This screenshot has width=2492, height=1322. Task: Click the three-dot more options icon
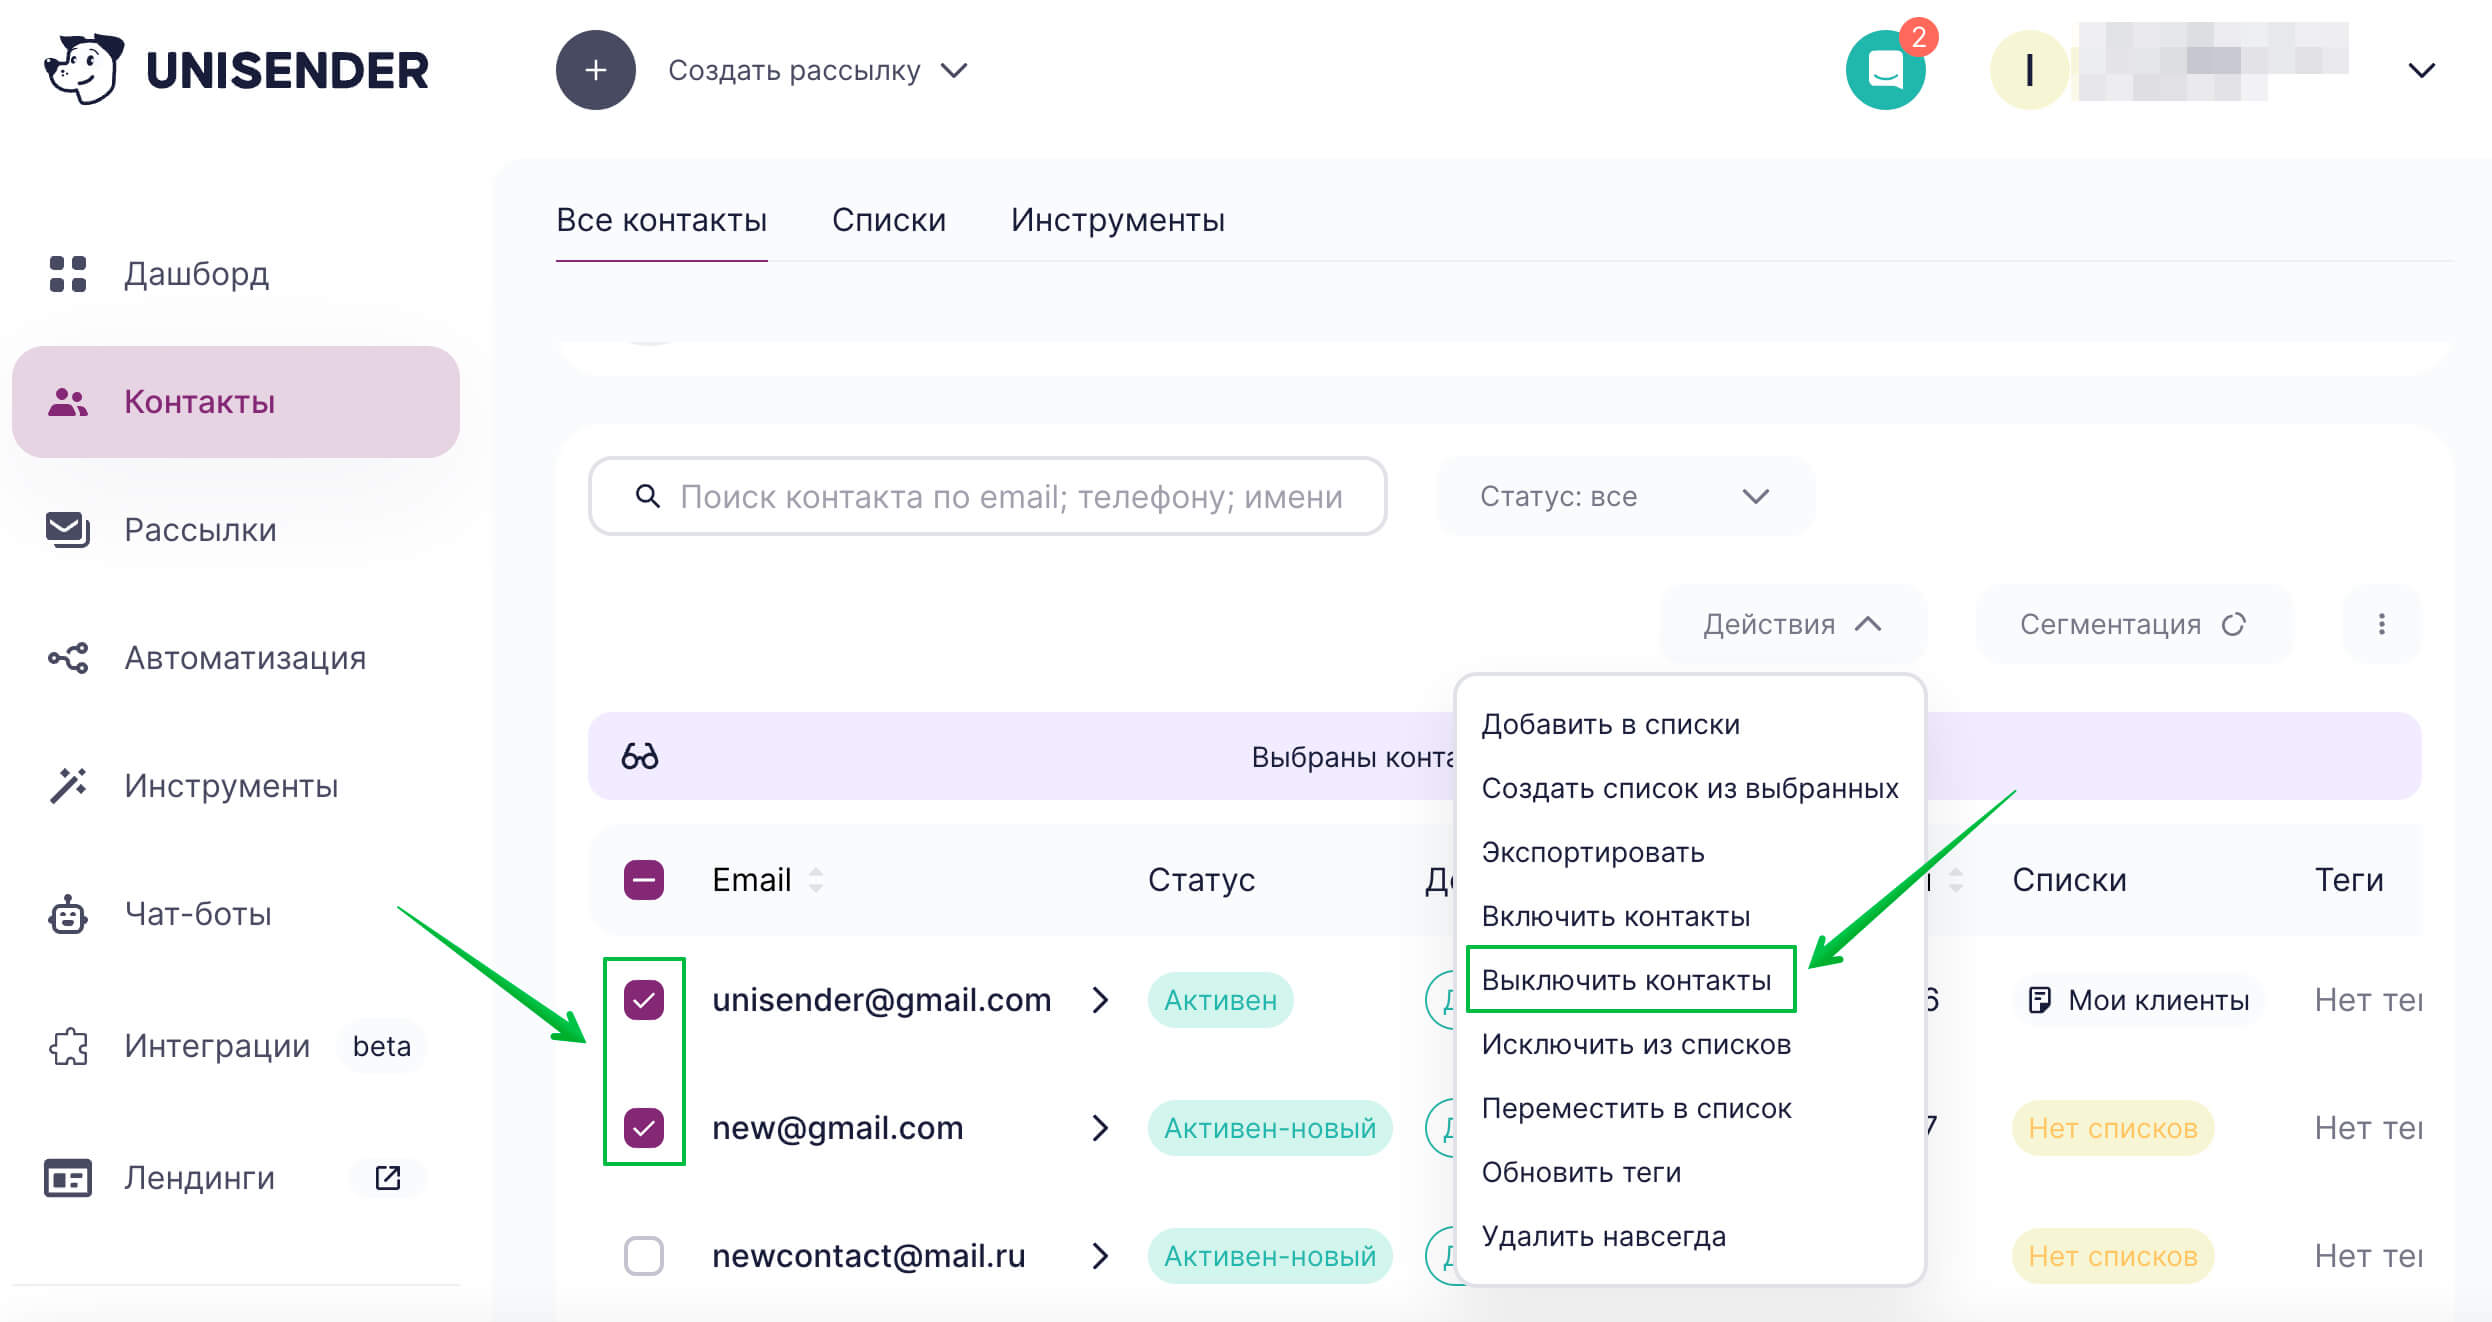coord(2381,625)
